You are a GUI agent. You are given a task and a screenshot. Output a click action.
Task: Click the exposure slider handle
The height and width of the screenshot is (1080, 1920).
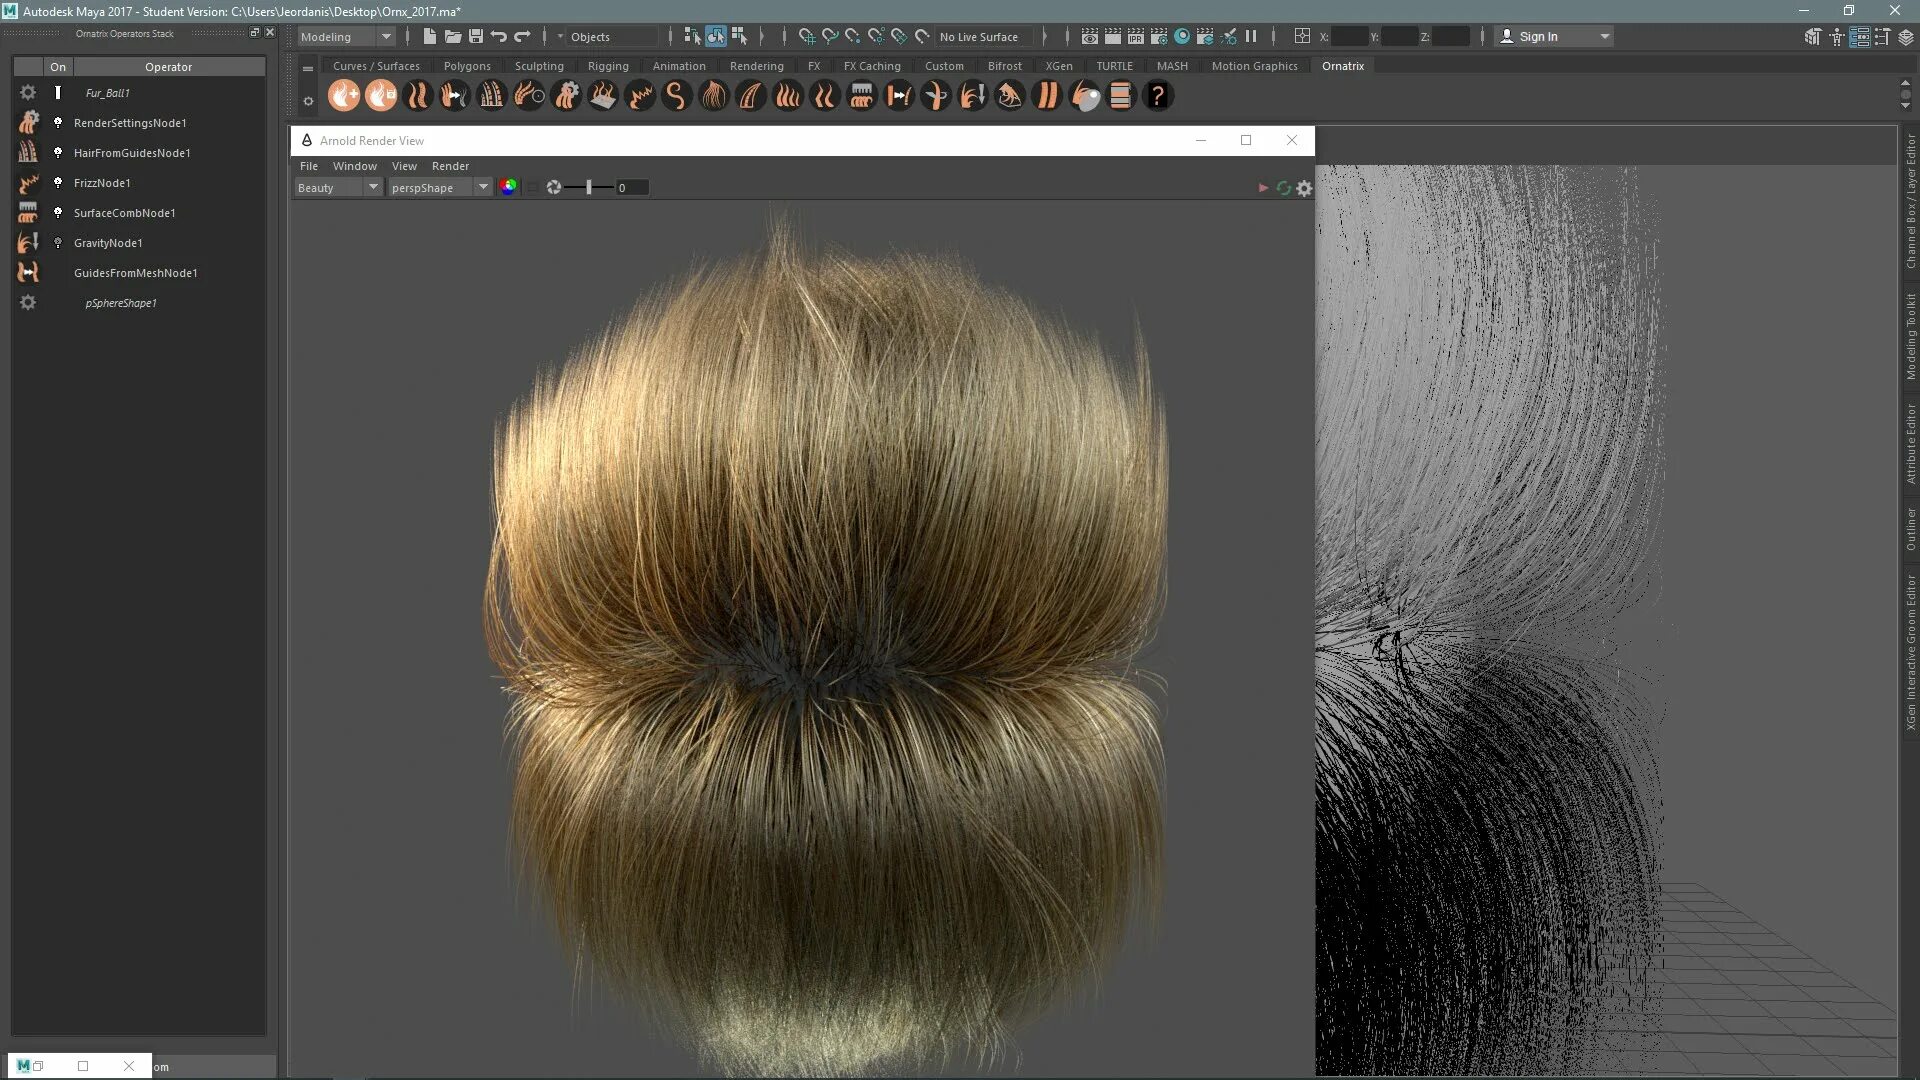point(589,188)
